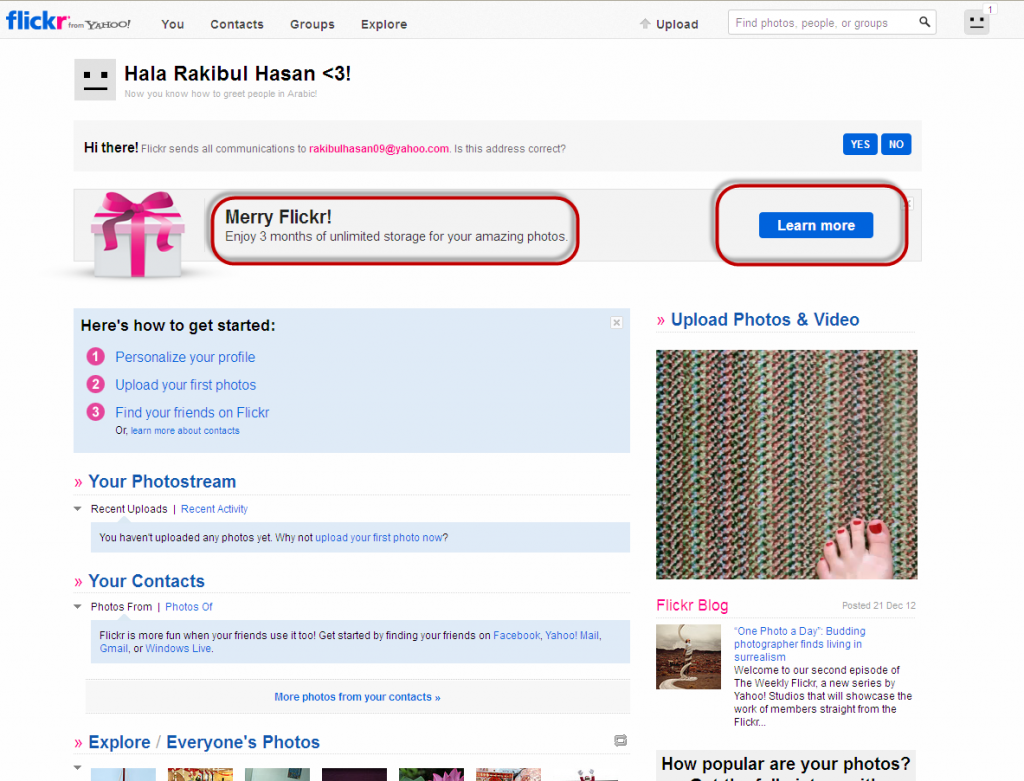This screenshot has width=1024, height=781.
Task: Click Personalize your profile link
Action: [x=185, y=357]
